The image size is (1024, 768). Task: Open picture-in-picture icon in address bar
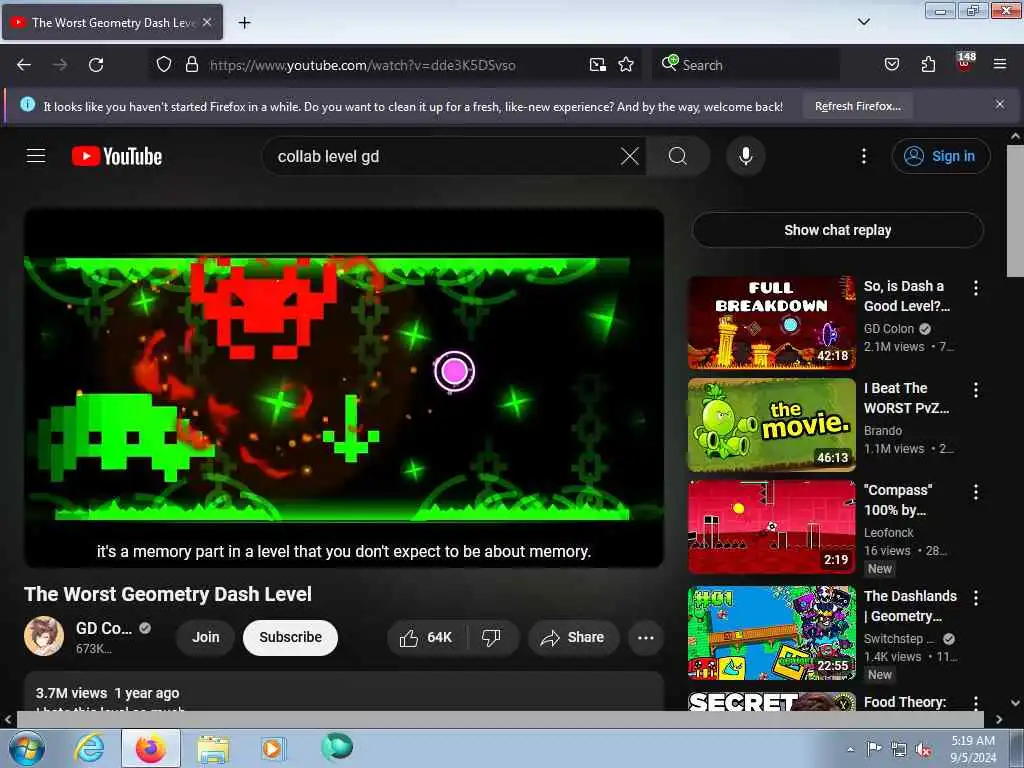tap(598, 65)
